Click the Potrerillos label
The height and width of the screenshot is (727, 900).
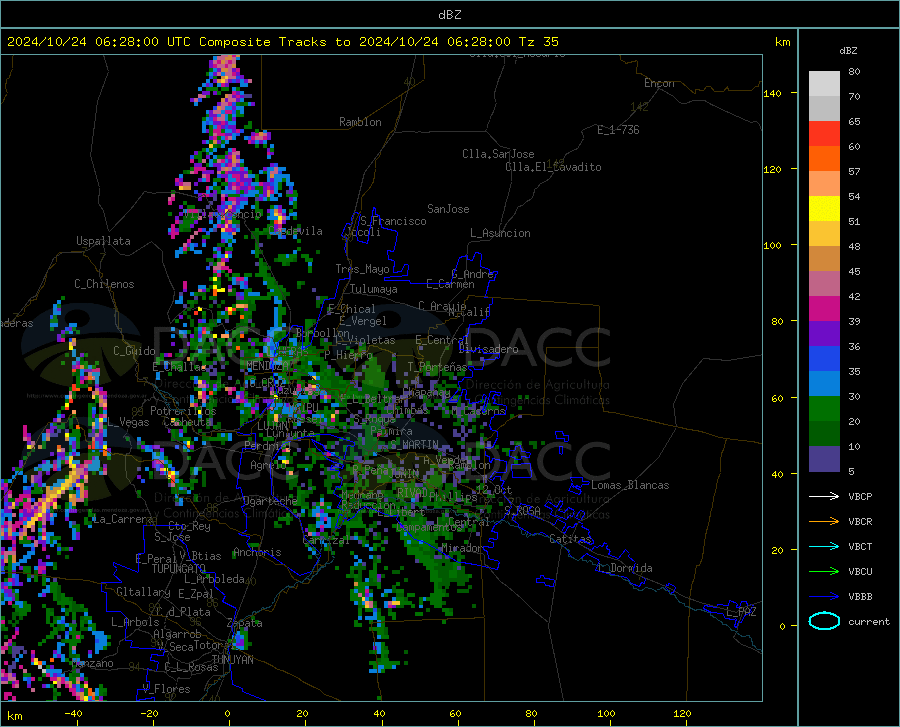pyautogui.click(x=183, y=411)
